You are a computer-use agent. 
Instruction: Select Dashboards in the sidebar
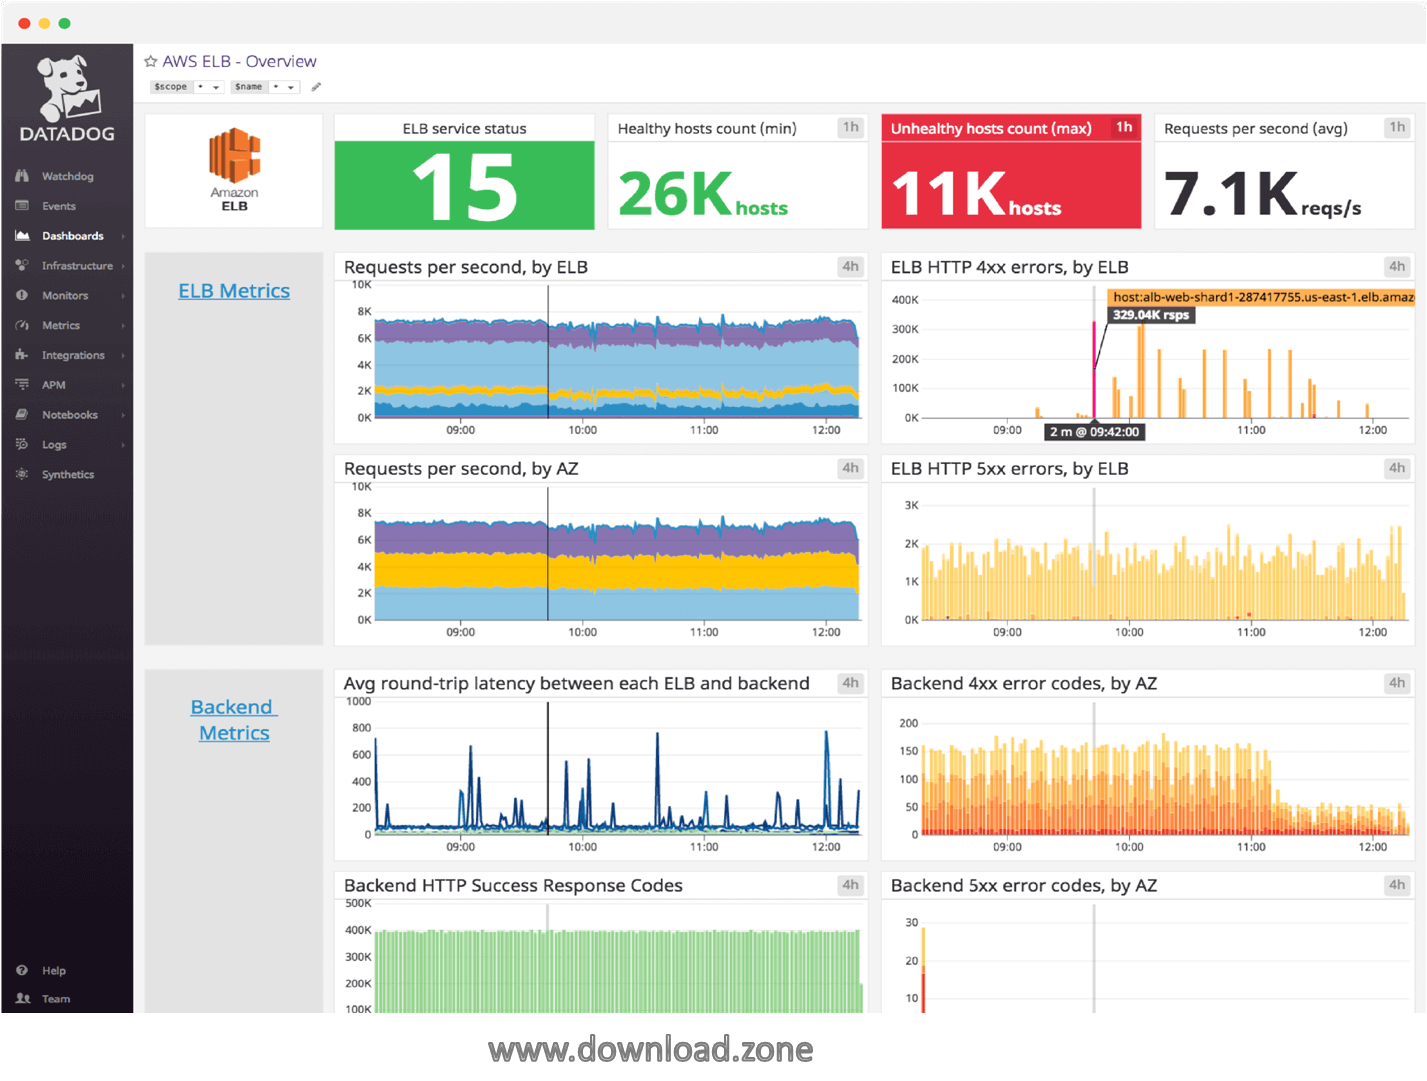[72, 236]
